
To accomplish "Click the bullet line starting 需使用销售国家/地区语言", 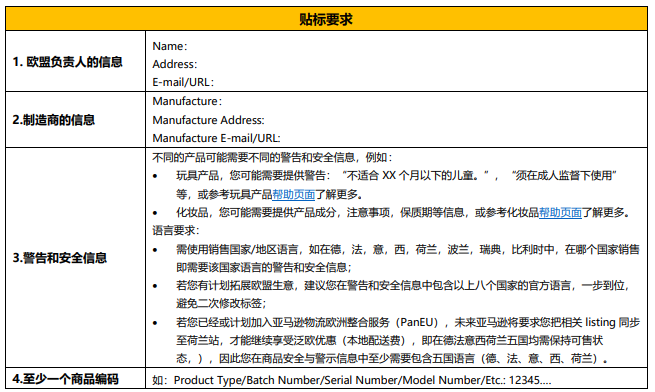I will (x=408, y=249).
